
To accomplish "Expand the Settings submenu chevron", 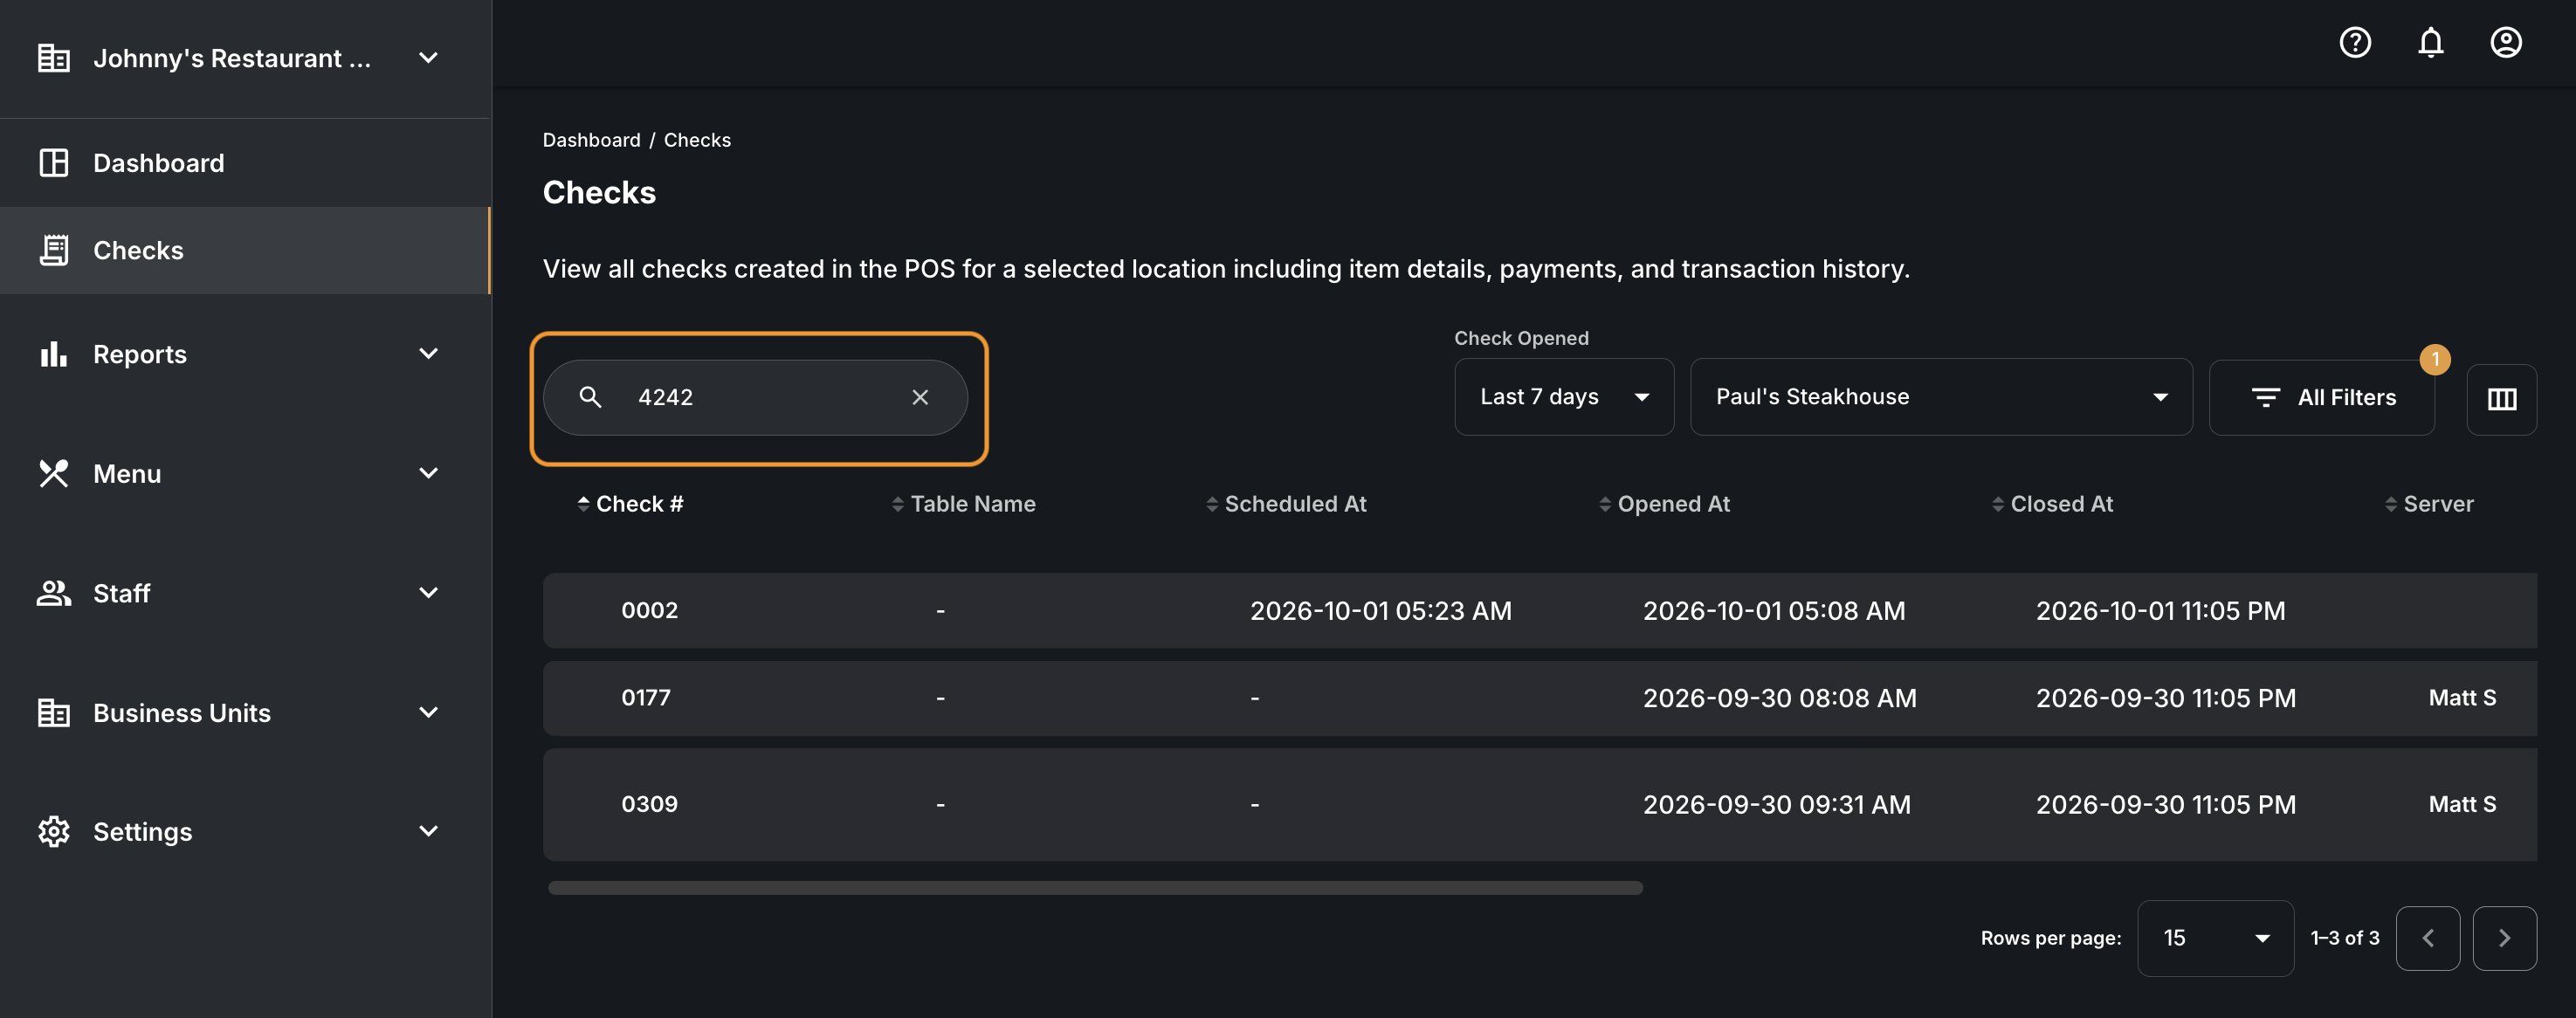I will tap(428, 831).
